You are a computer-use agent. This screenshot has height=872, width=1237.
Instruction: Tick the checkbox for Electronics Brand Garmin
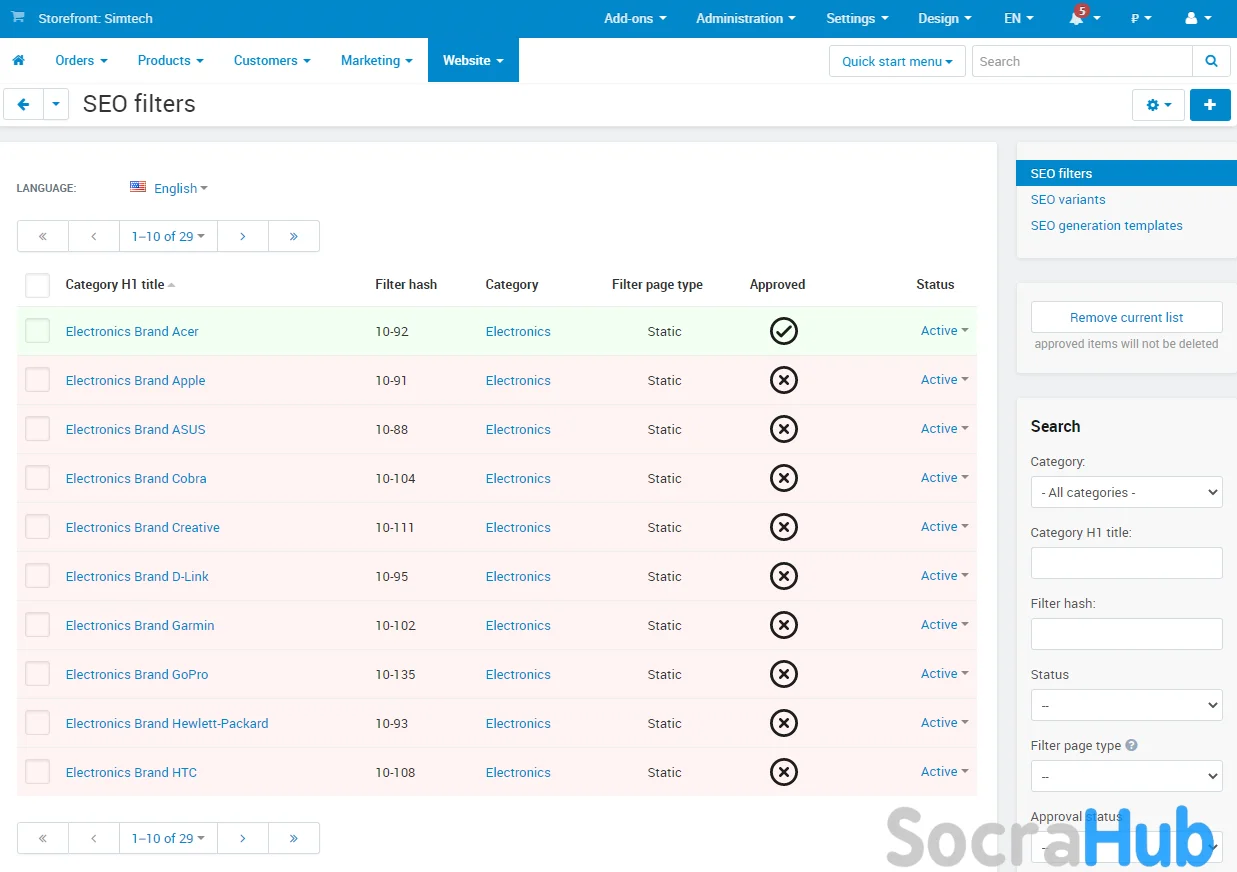click(37, 625)
